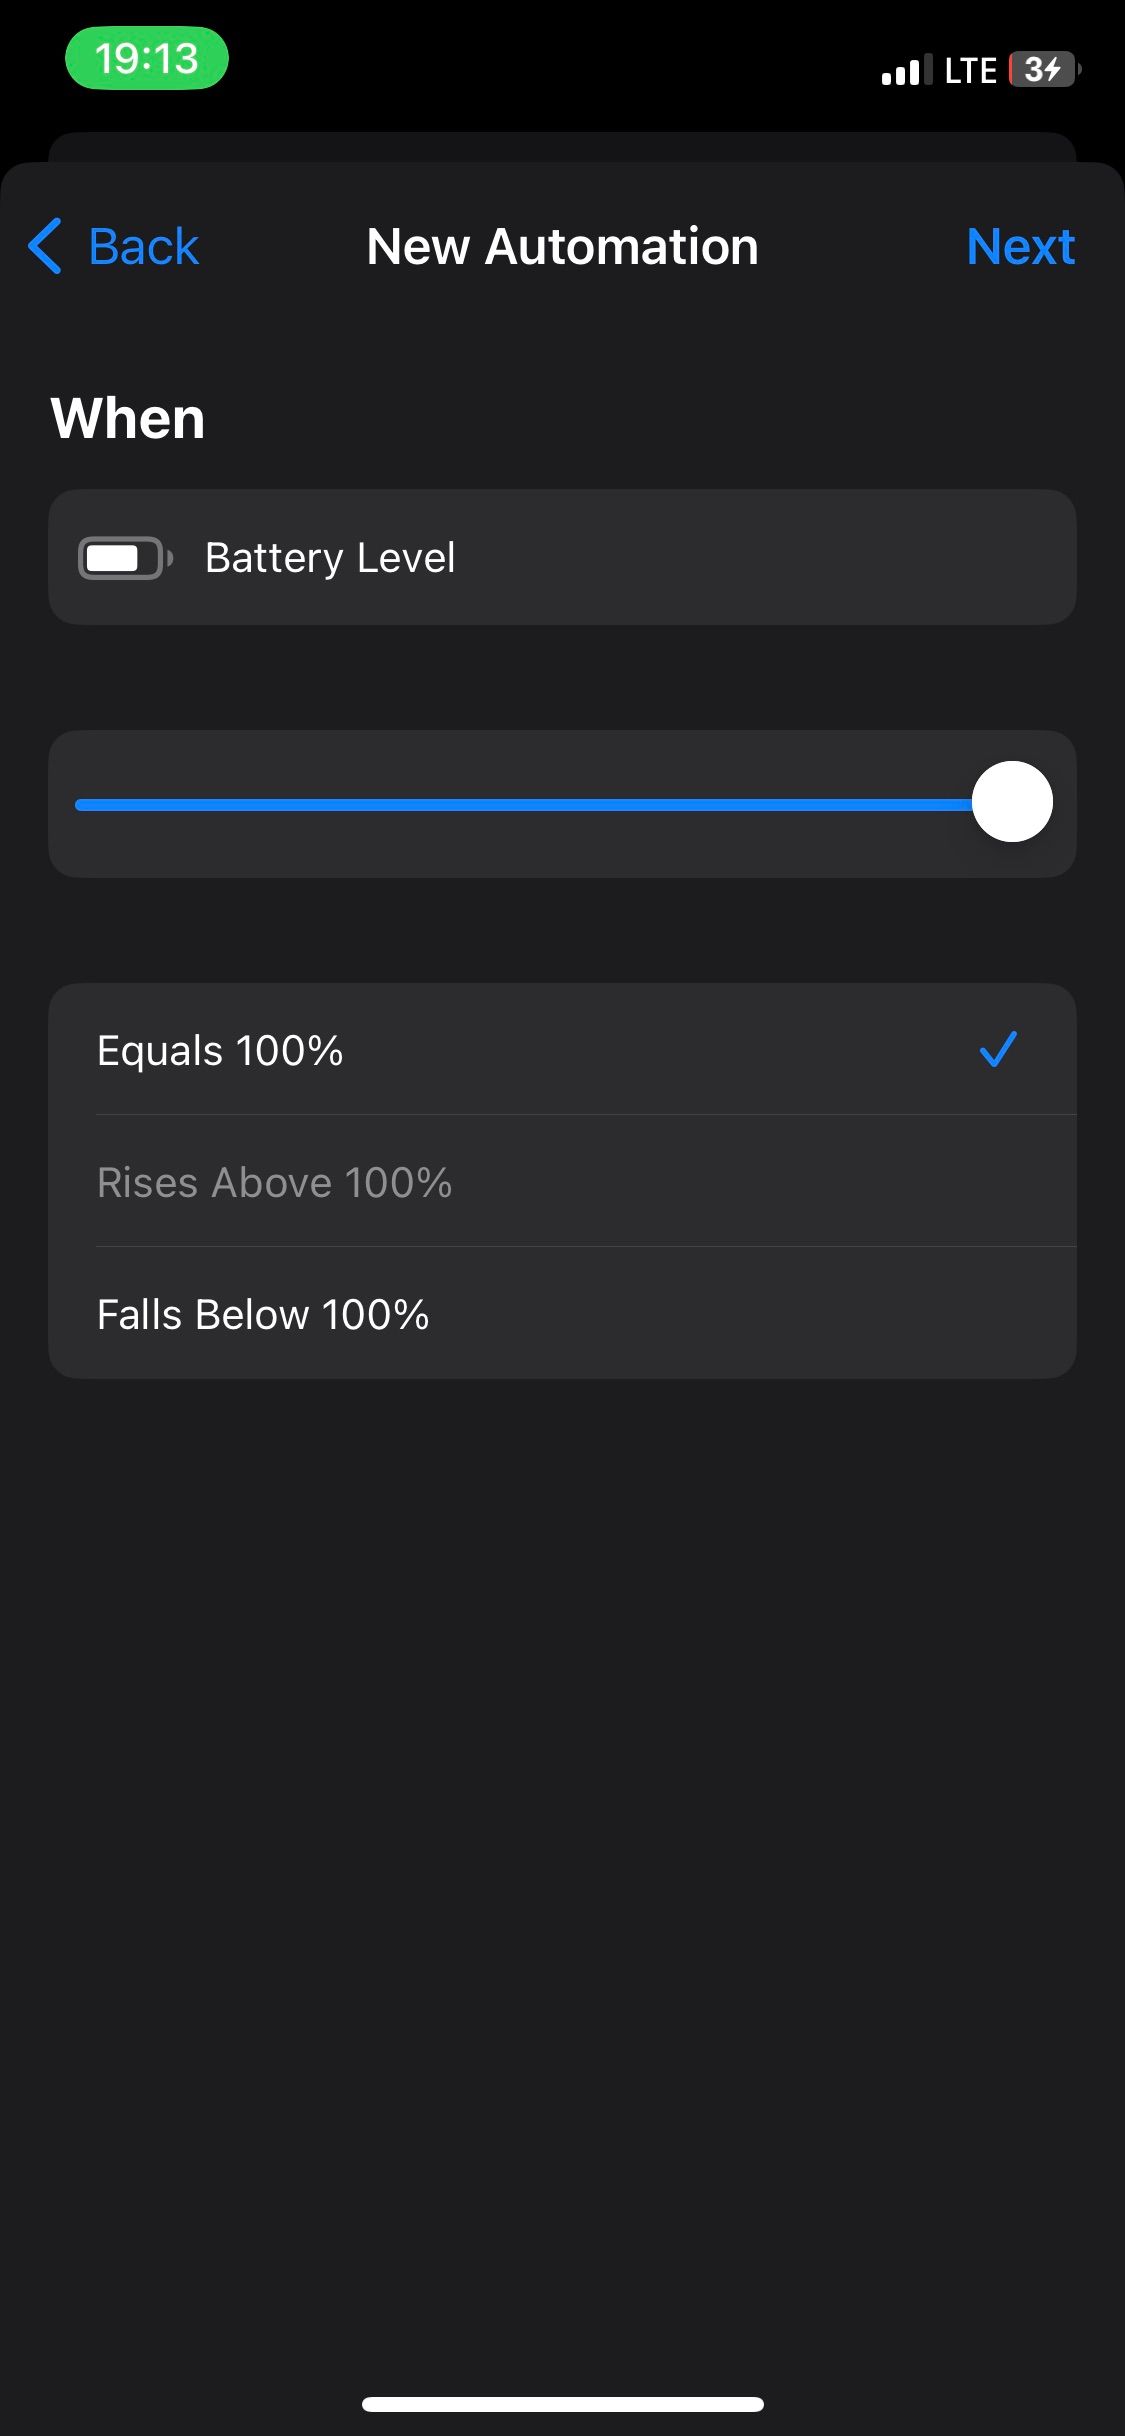The image size is (1125, 2436).
Task: Tap the When section heading
Action: tap(128, 418)
